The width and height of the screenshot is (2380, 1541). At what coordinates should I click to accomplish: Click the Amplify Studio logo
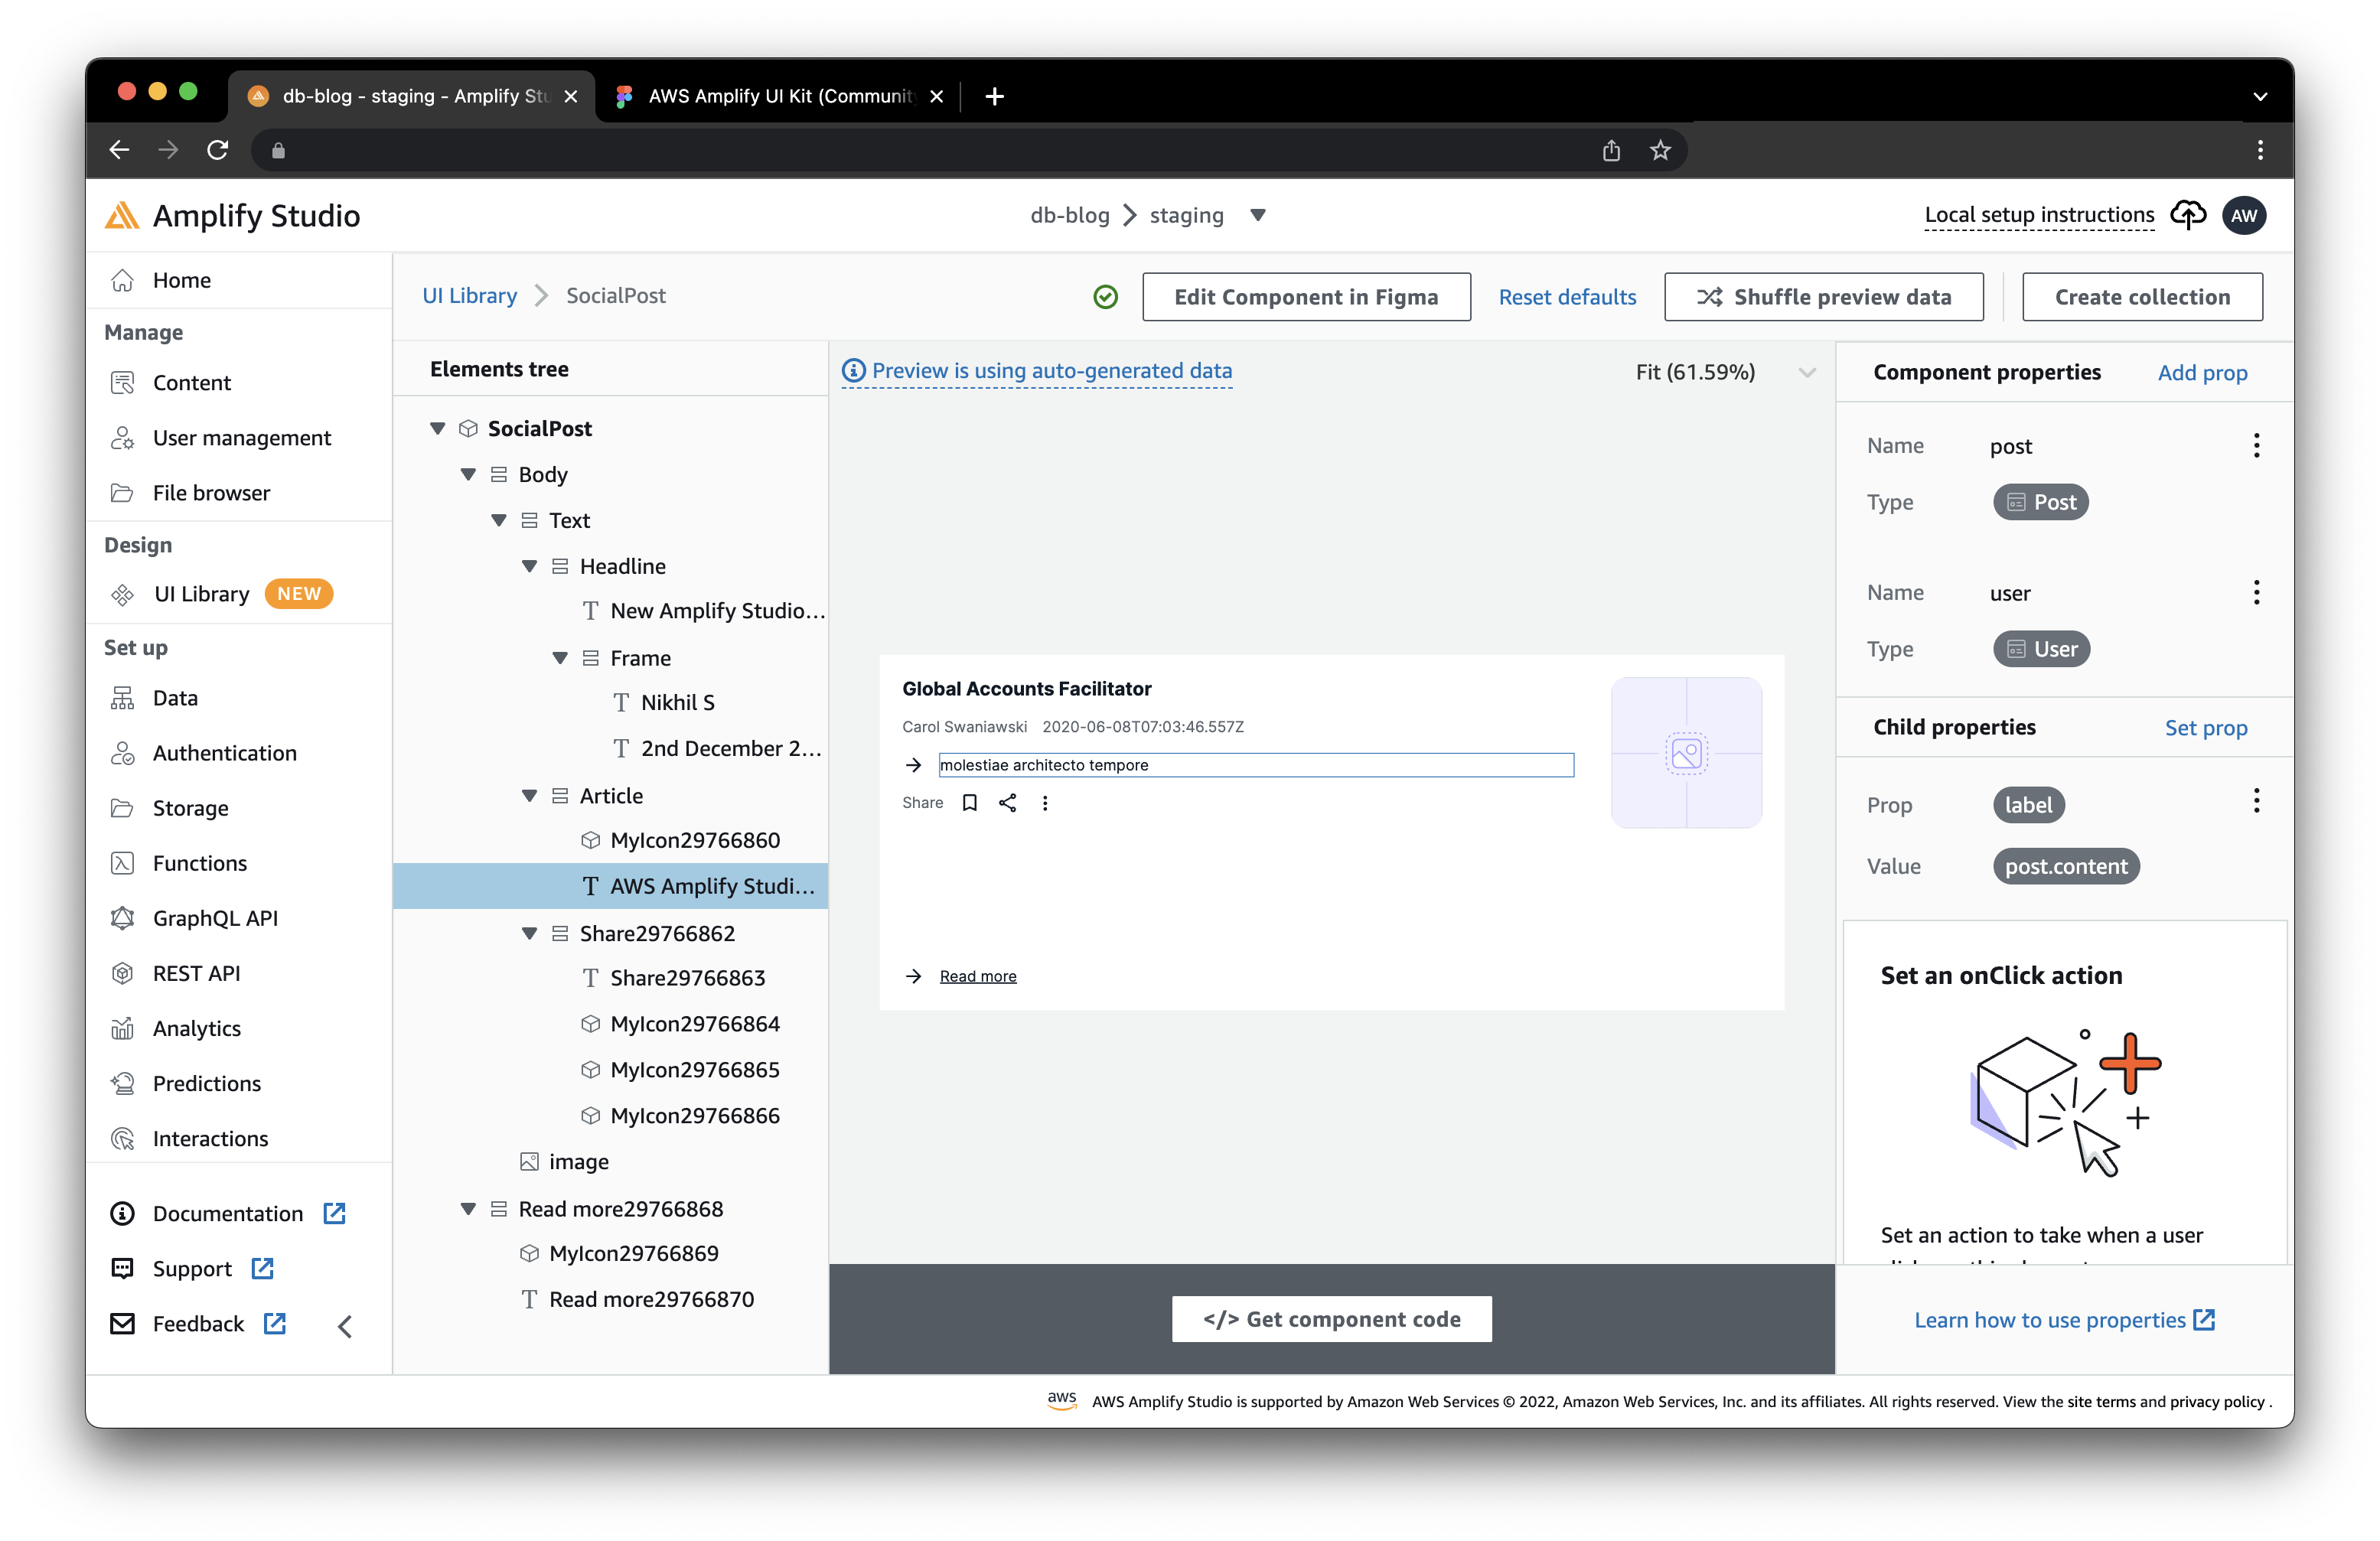pyautogui.click(x=122, y=215)
